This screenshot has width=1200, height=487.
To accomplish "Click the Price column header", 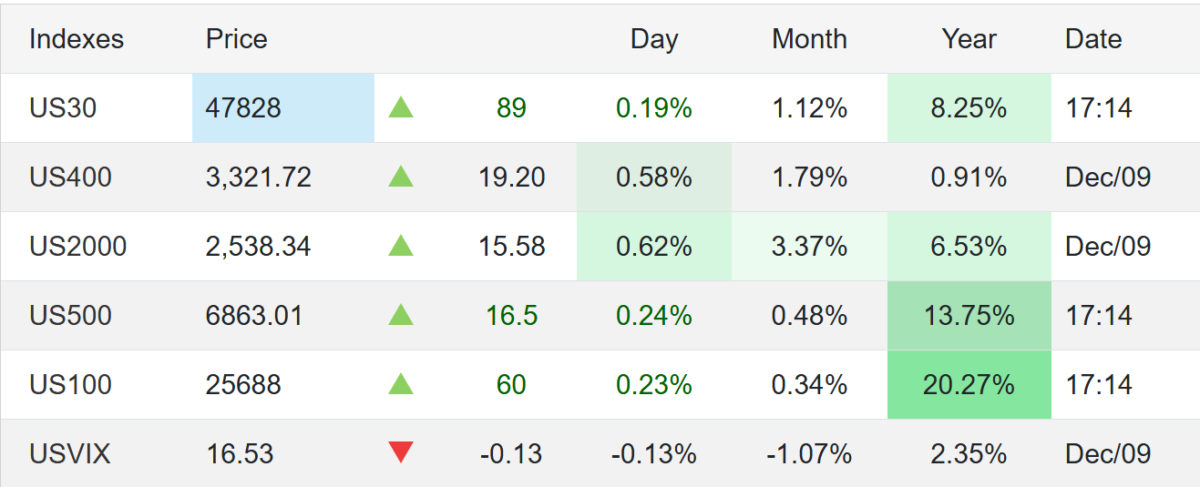I will (236, 39).
